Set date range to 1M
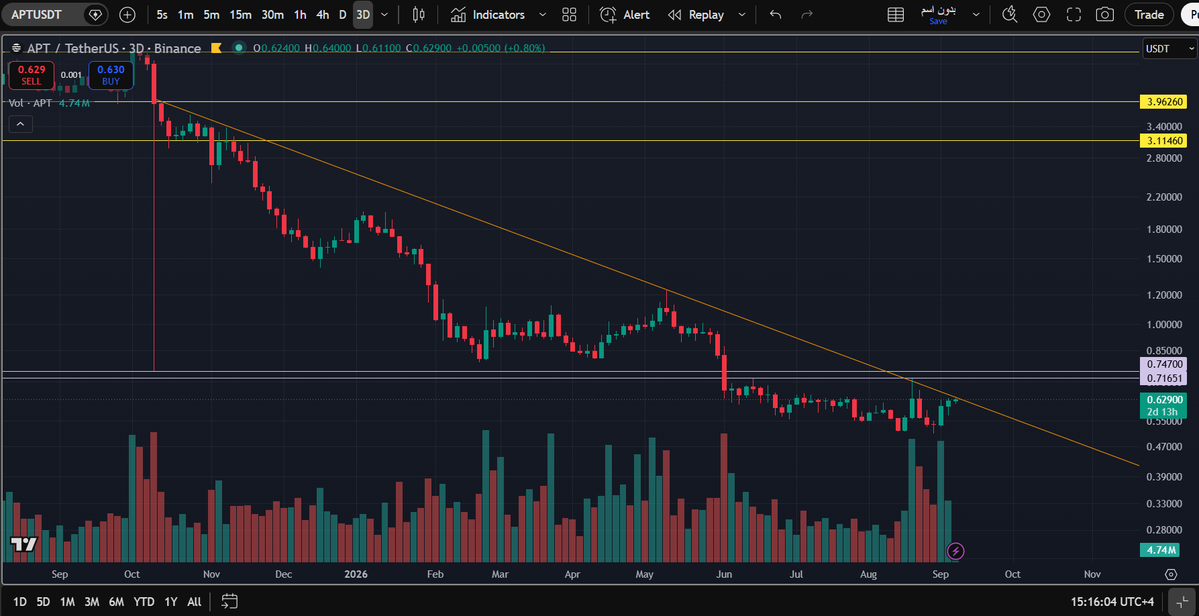Viewport: 1199px width, 616px height. point(67,601)
